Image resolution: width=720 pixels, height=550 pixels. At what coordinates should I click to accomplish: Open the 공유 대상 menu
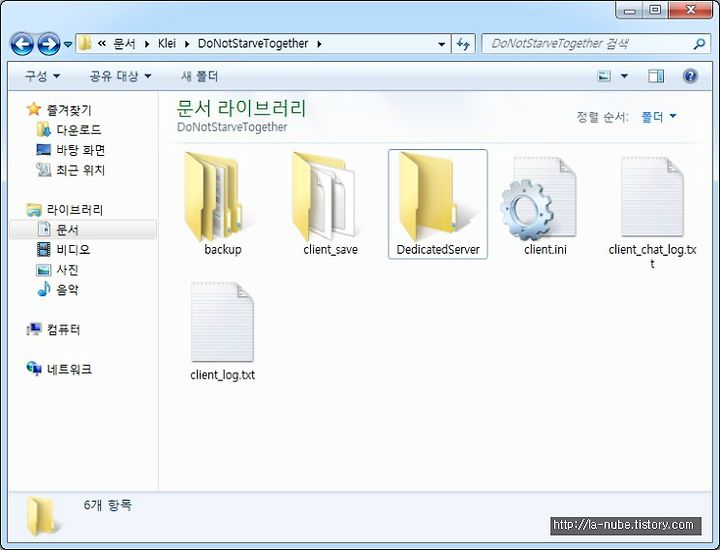[120, 76]
